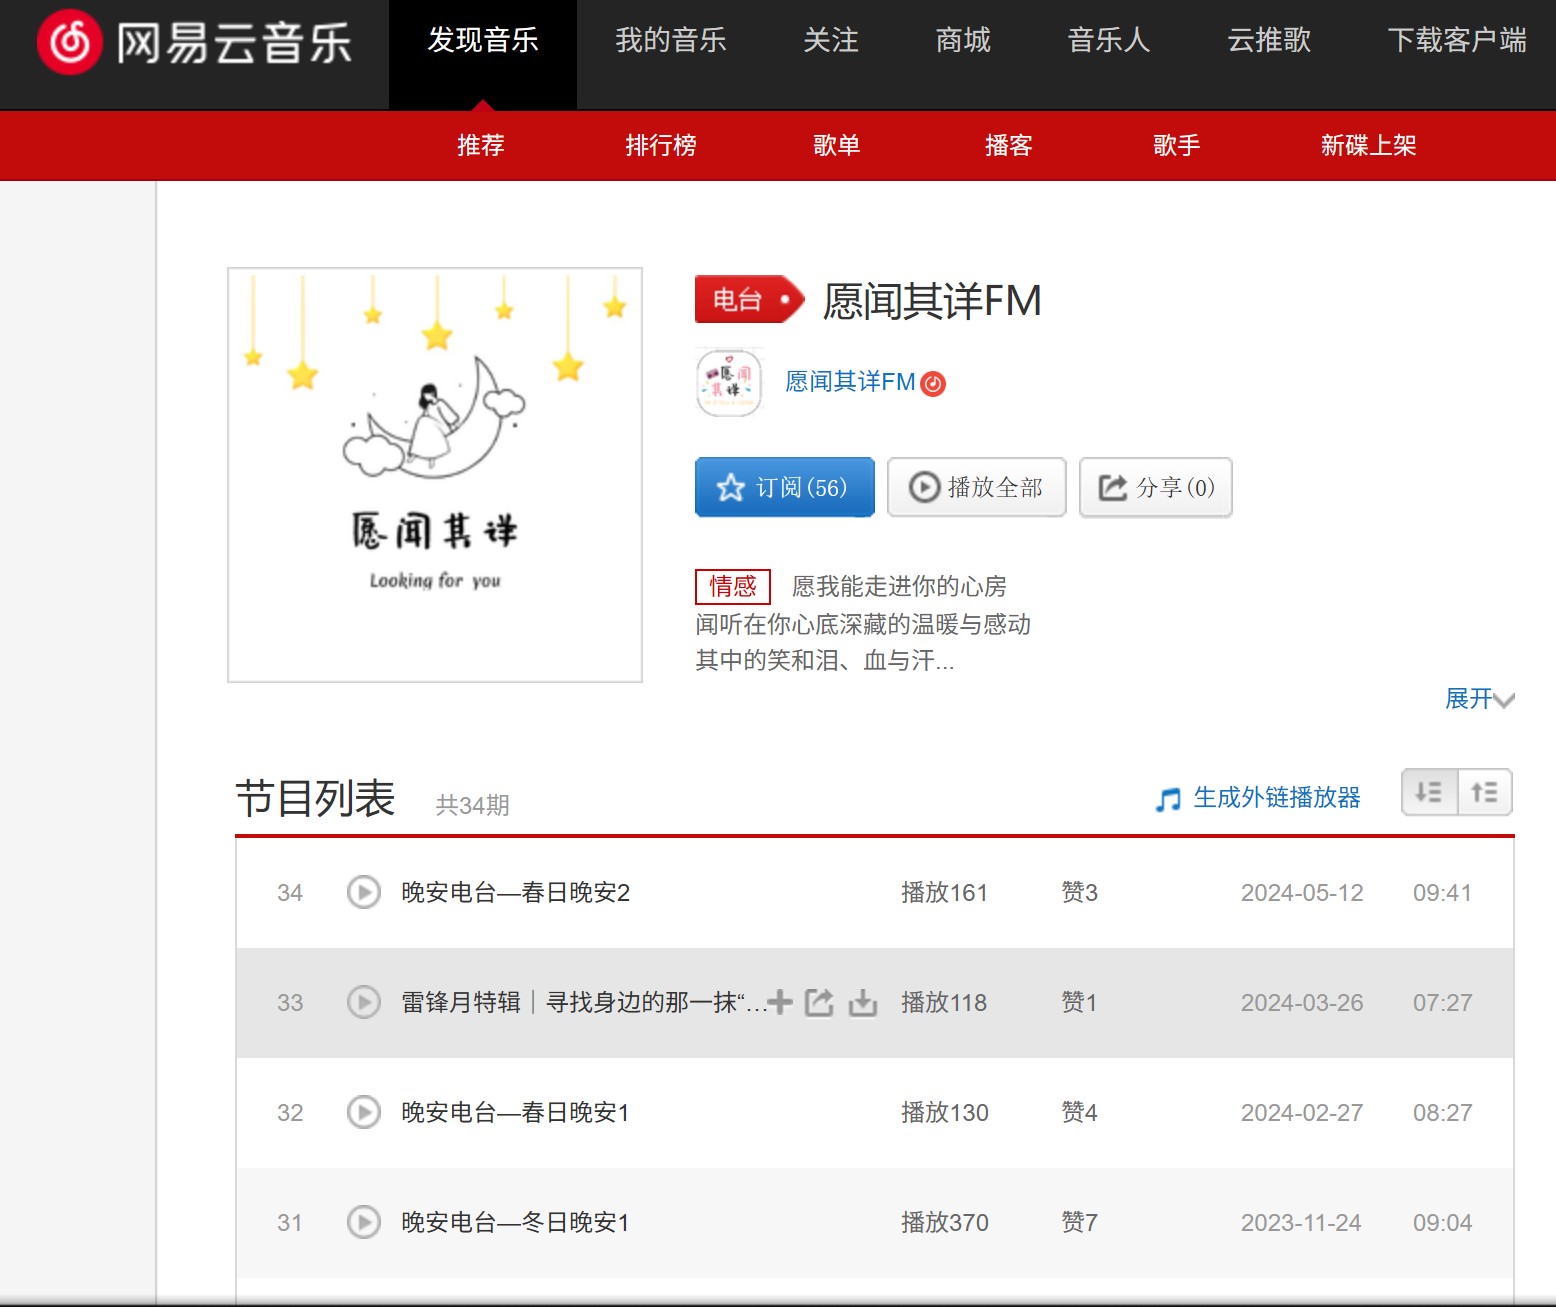Screen dimensions: 1556x1307
Task: Click the duration 08:27
Action: point(1442,1112)
